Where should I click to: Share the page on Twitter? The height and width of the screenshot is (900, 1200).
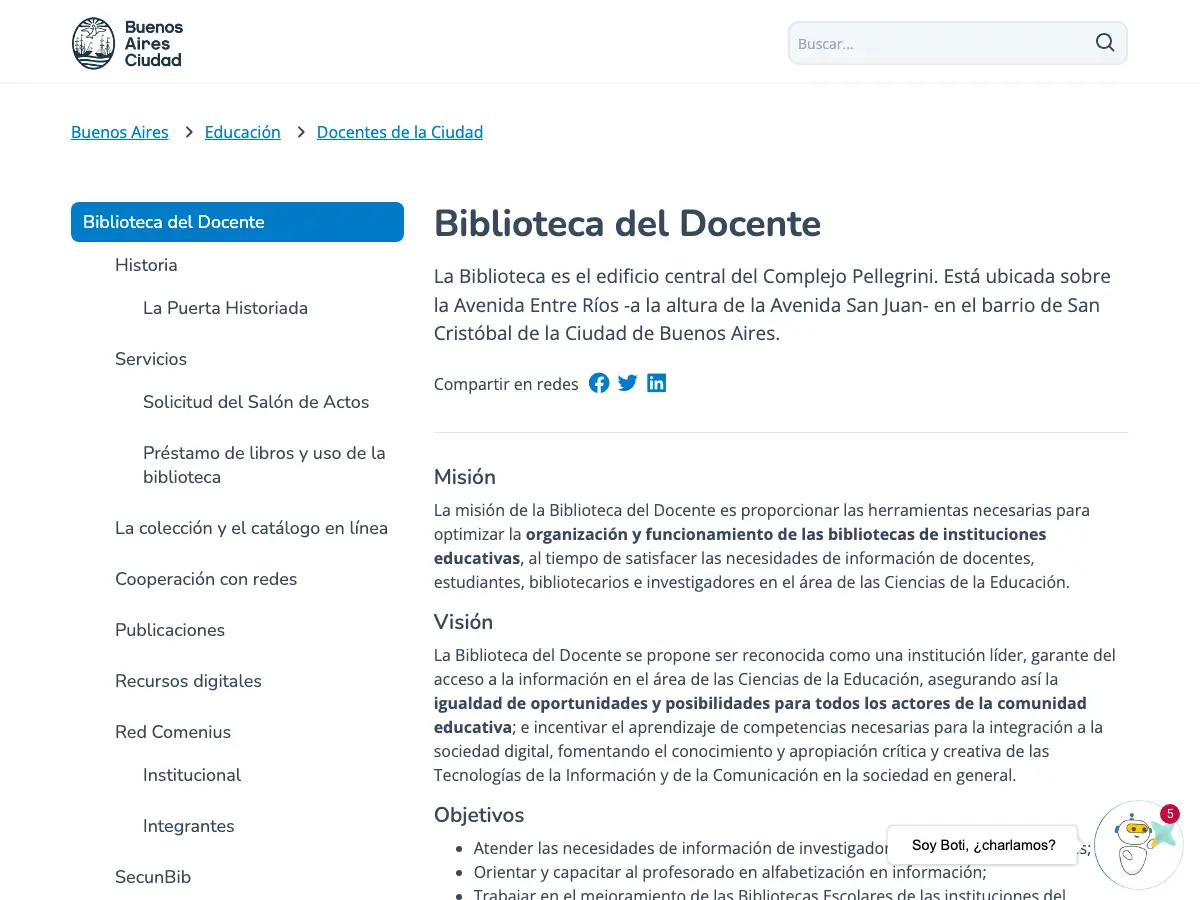click(628, 383)
